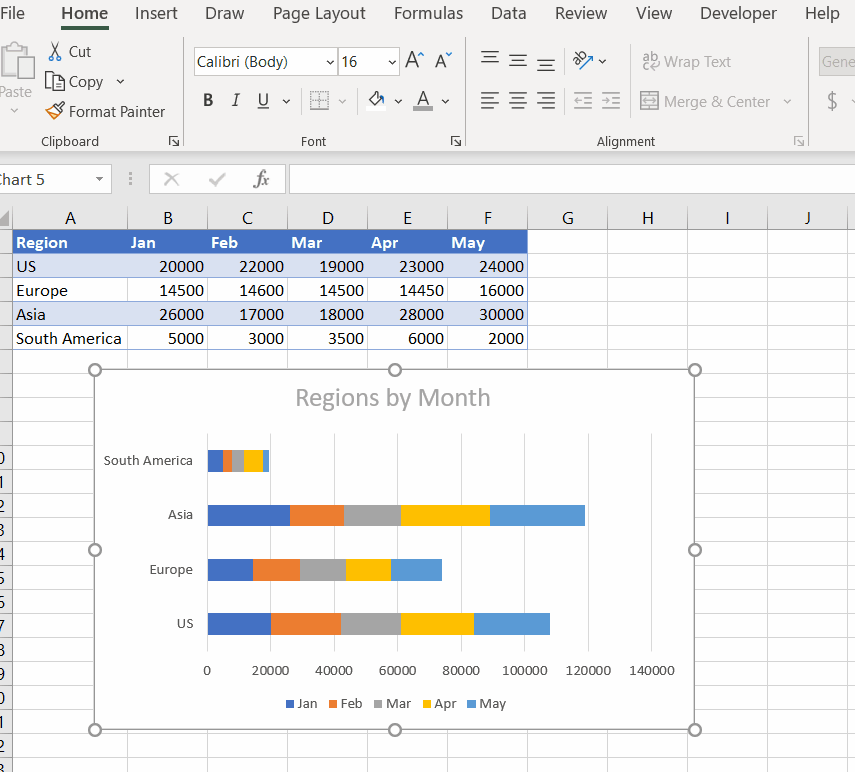Open the font name dropdown
This screenshot has height=772, width=855.
(x=332, y=61)
